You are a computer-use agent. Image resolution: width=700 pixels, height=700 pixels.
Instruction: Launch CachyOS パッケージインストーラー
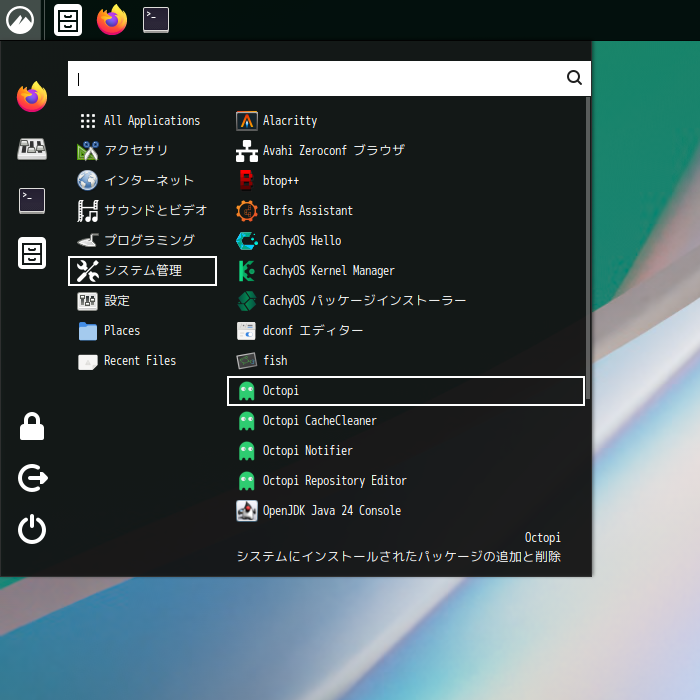tap(406, 300)
